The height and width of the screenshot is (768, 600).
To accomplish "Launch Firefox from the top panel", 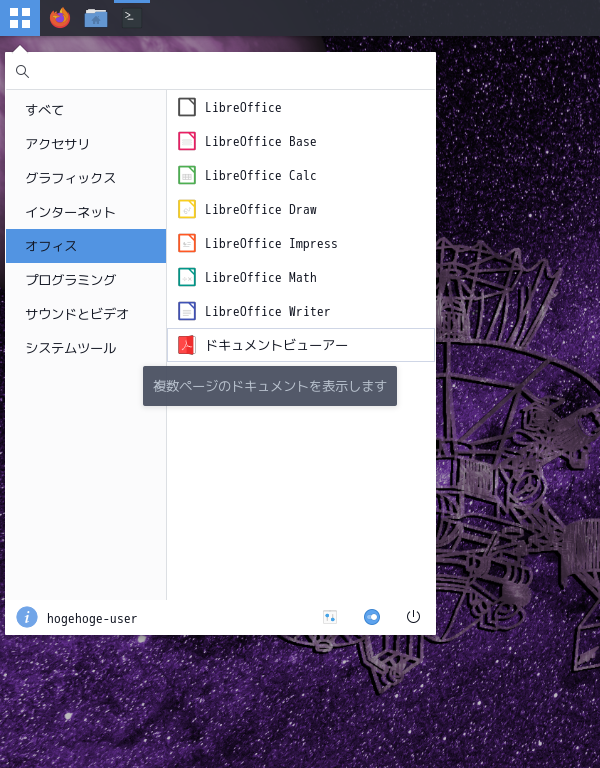I will 60,18.
